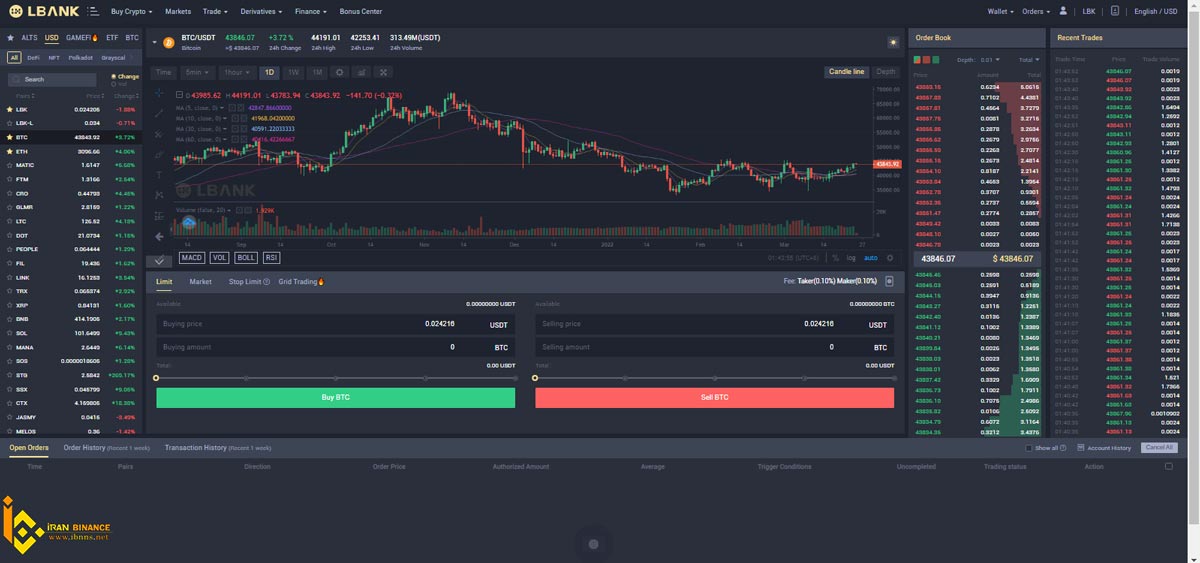Image resolution: width=1200 pixels, height=563 pixels.
Task: Click the buy amount percentage slider handle
Action: pos(156,378)
